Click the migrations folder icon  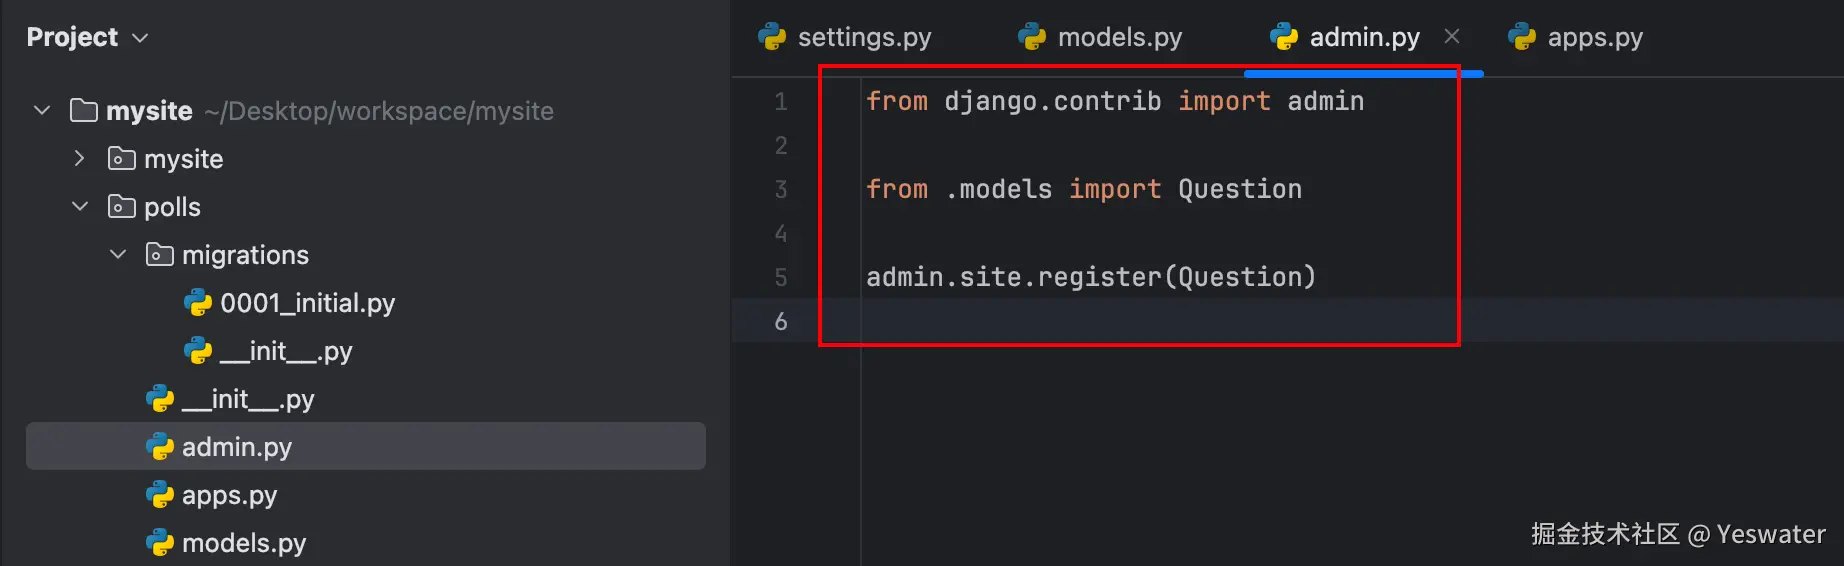click(x=159, y=254)
